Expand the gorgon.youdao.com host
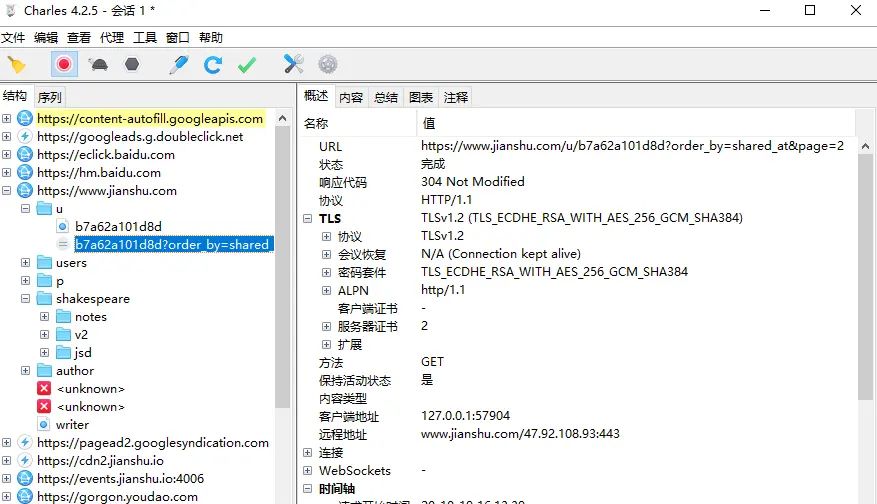This screenshot has width=877, height=504. click(7, 496)
